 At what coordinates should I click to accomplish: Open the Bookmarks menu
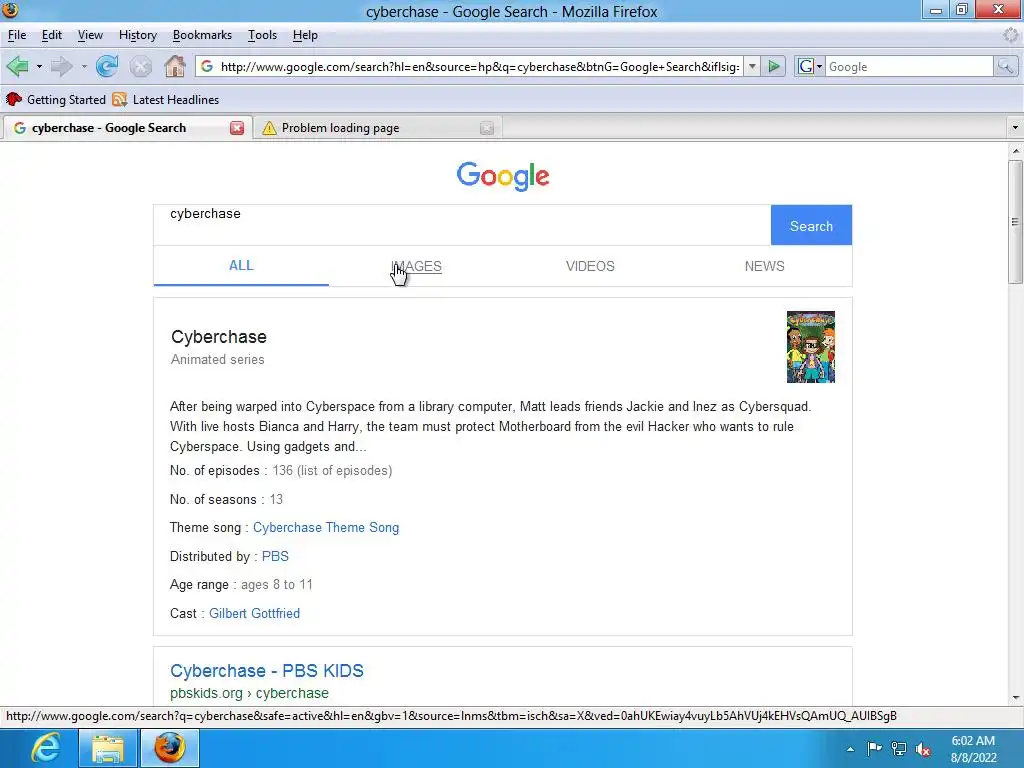[202, 35]
